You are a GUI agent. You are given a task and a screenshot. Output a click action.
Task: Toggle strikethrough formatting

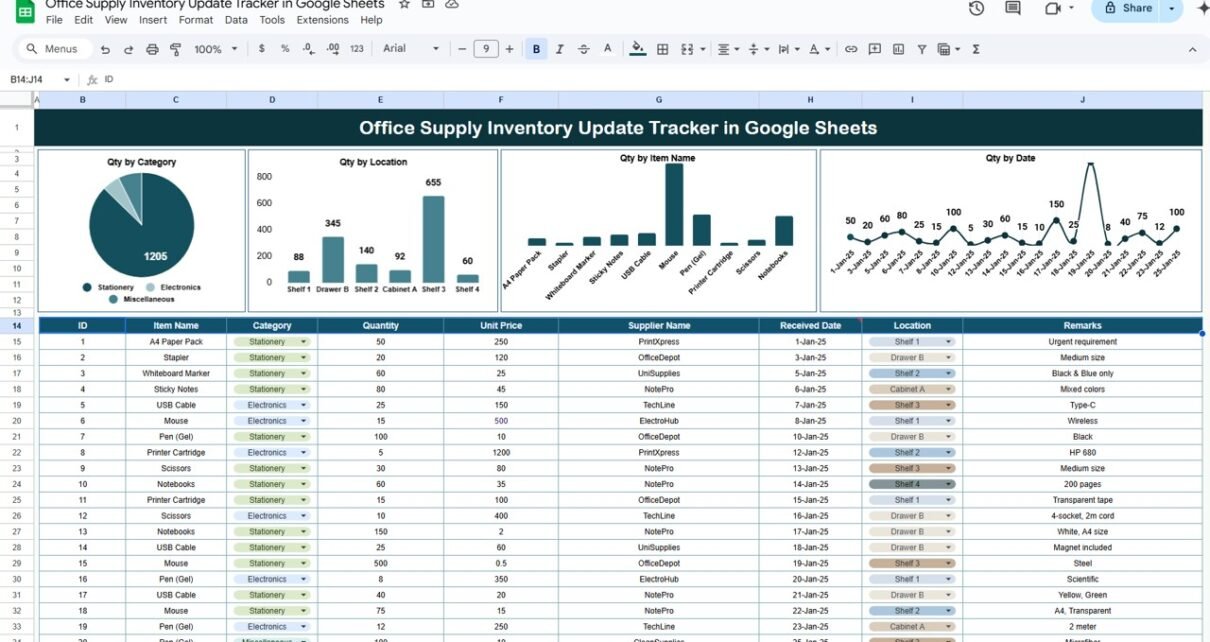coord(583,49)
